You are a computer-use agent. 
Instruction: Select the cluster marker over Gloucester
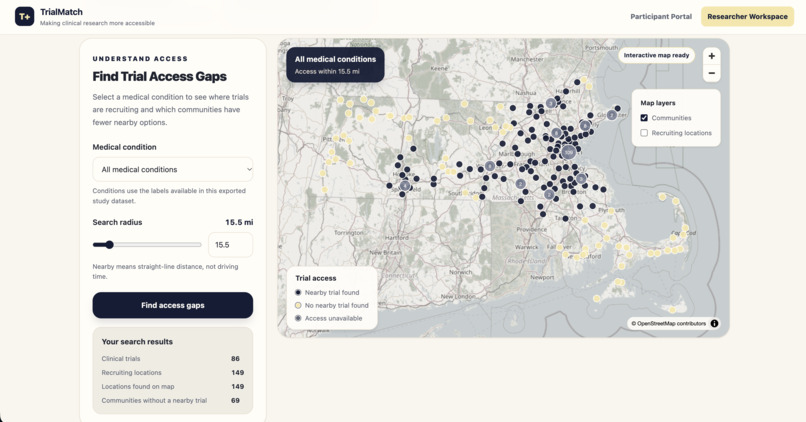[x=612, y=115]
